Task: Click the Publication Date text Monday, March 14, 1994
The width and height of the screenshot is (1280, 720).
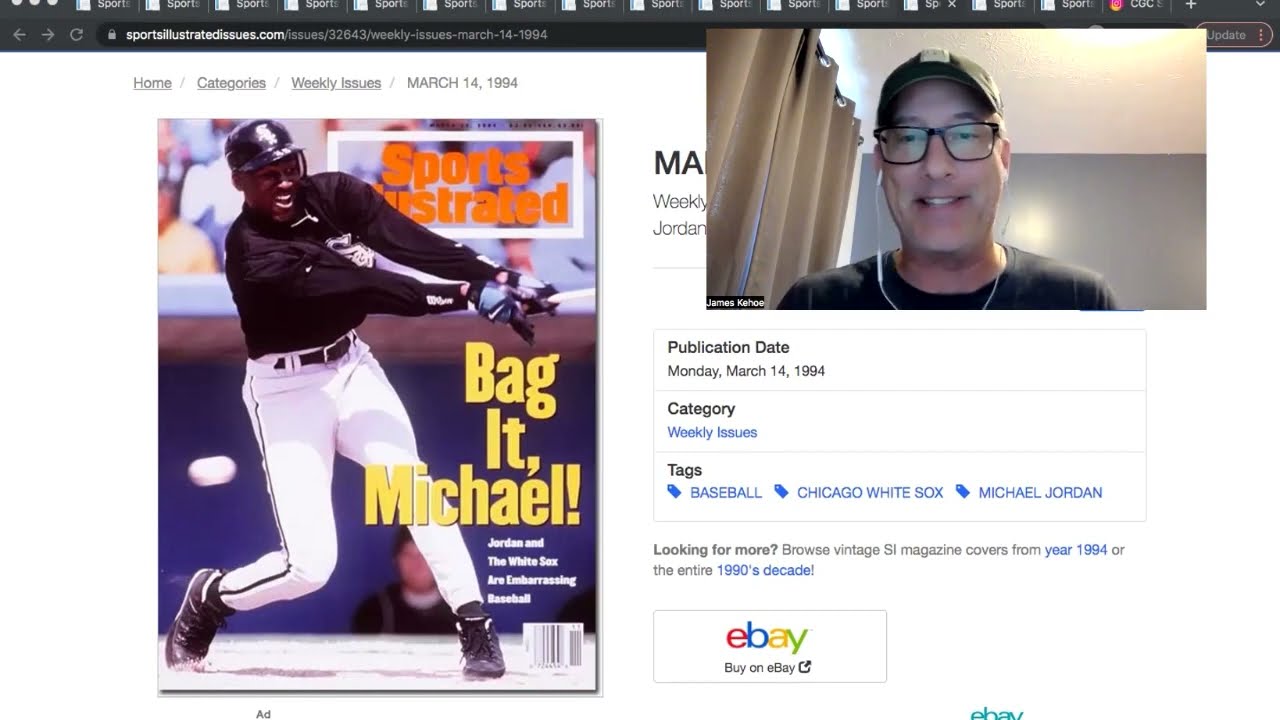Action: [746, 371]
